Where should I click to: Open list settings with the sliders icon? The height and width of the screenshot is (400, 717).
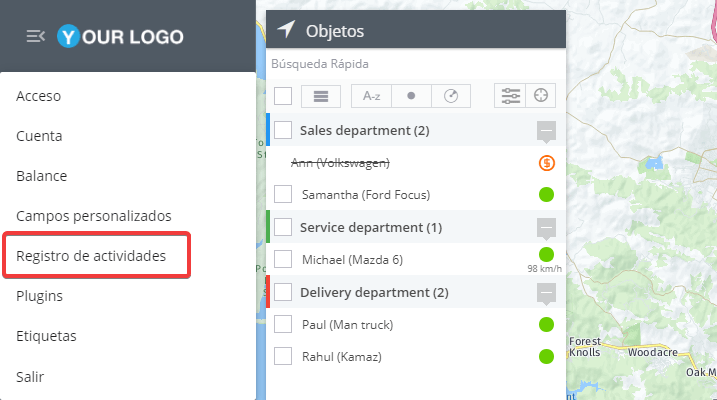click(x=510, y=96)
